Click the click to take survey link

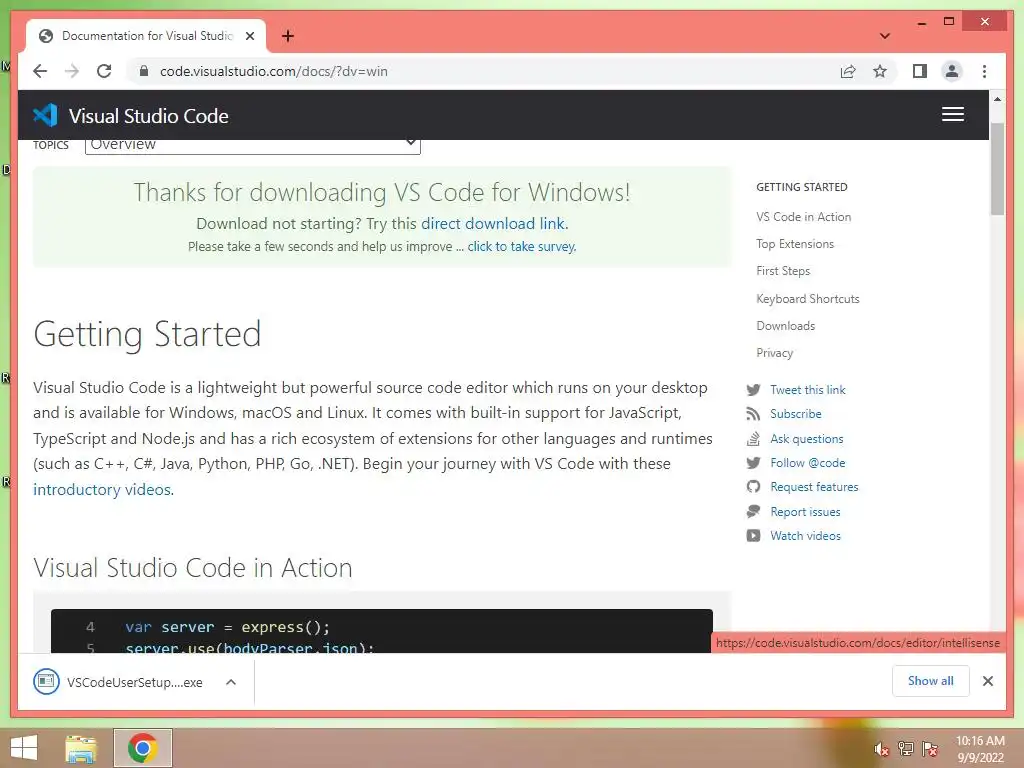pos(522,247)
